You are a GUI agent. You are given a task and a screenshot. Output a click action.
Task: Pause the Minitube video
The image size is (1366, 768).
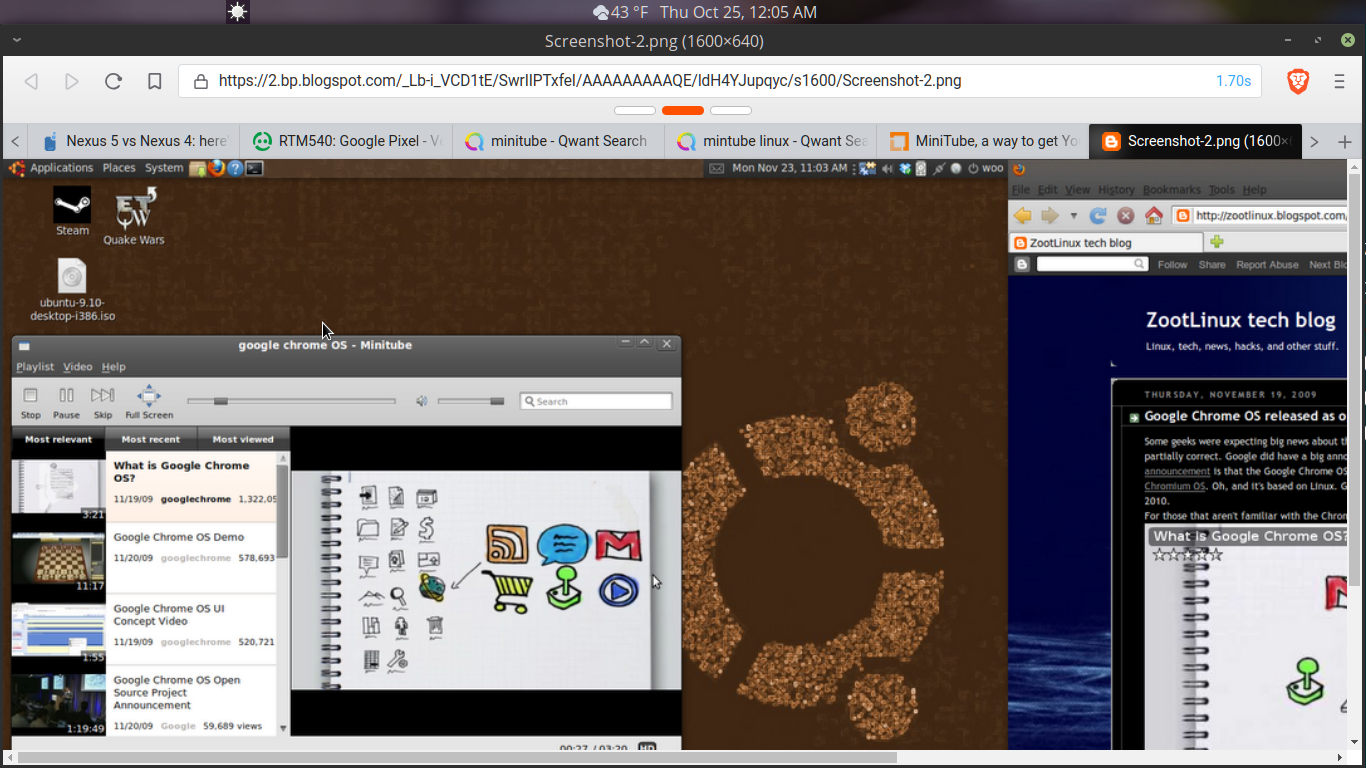[x=66, y=402]
